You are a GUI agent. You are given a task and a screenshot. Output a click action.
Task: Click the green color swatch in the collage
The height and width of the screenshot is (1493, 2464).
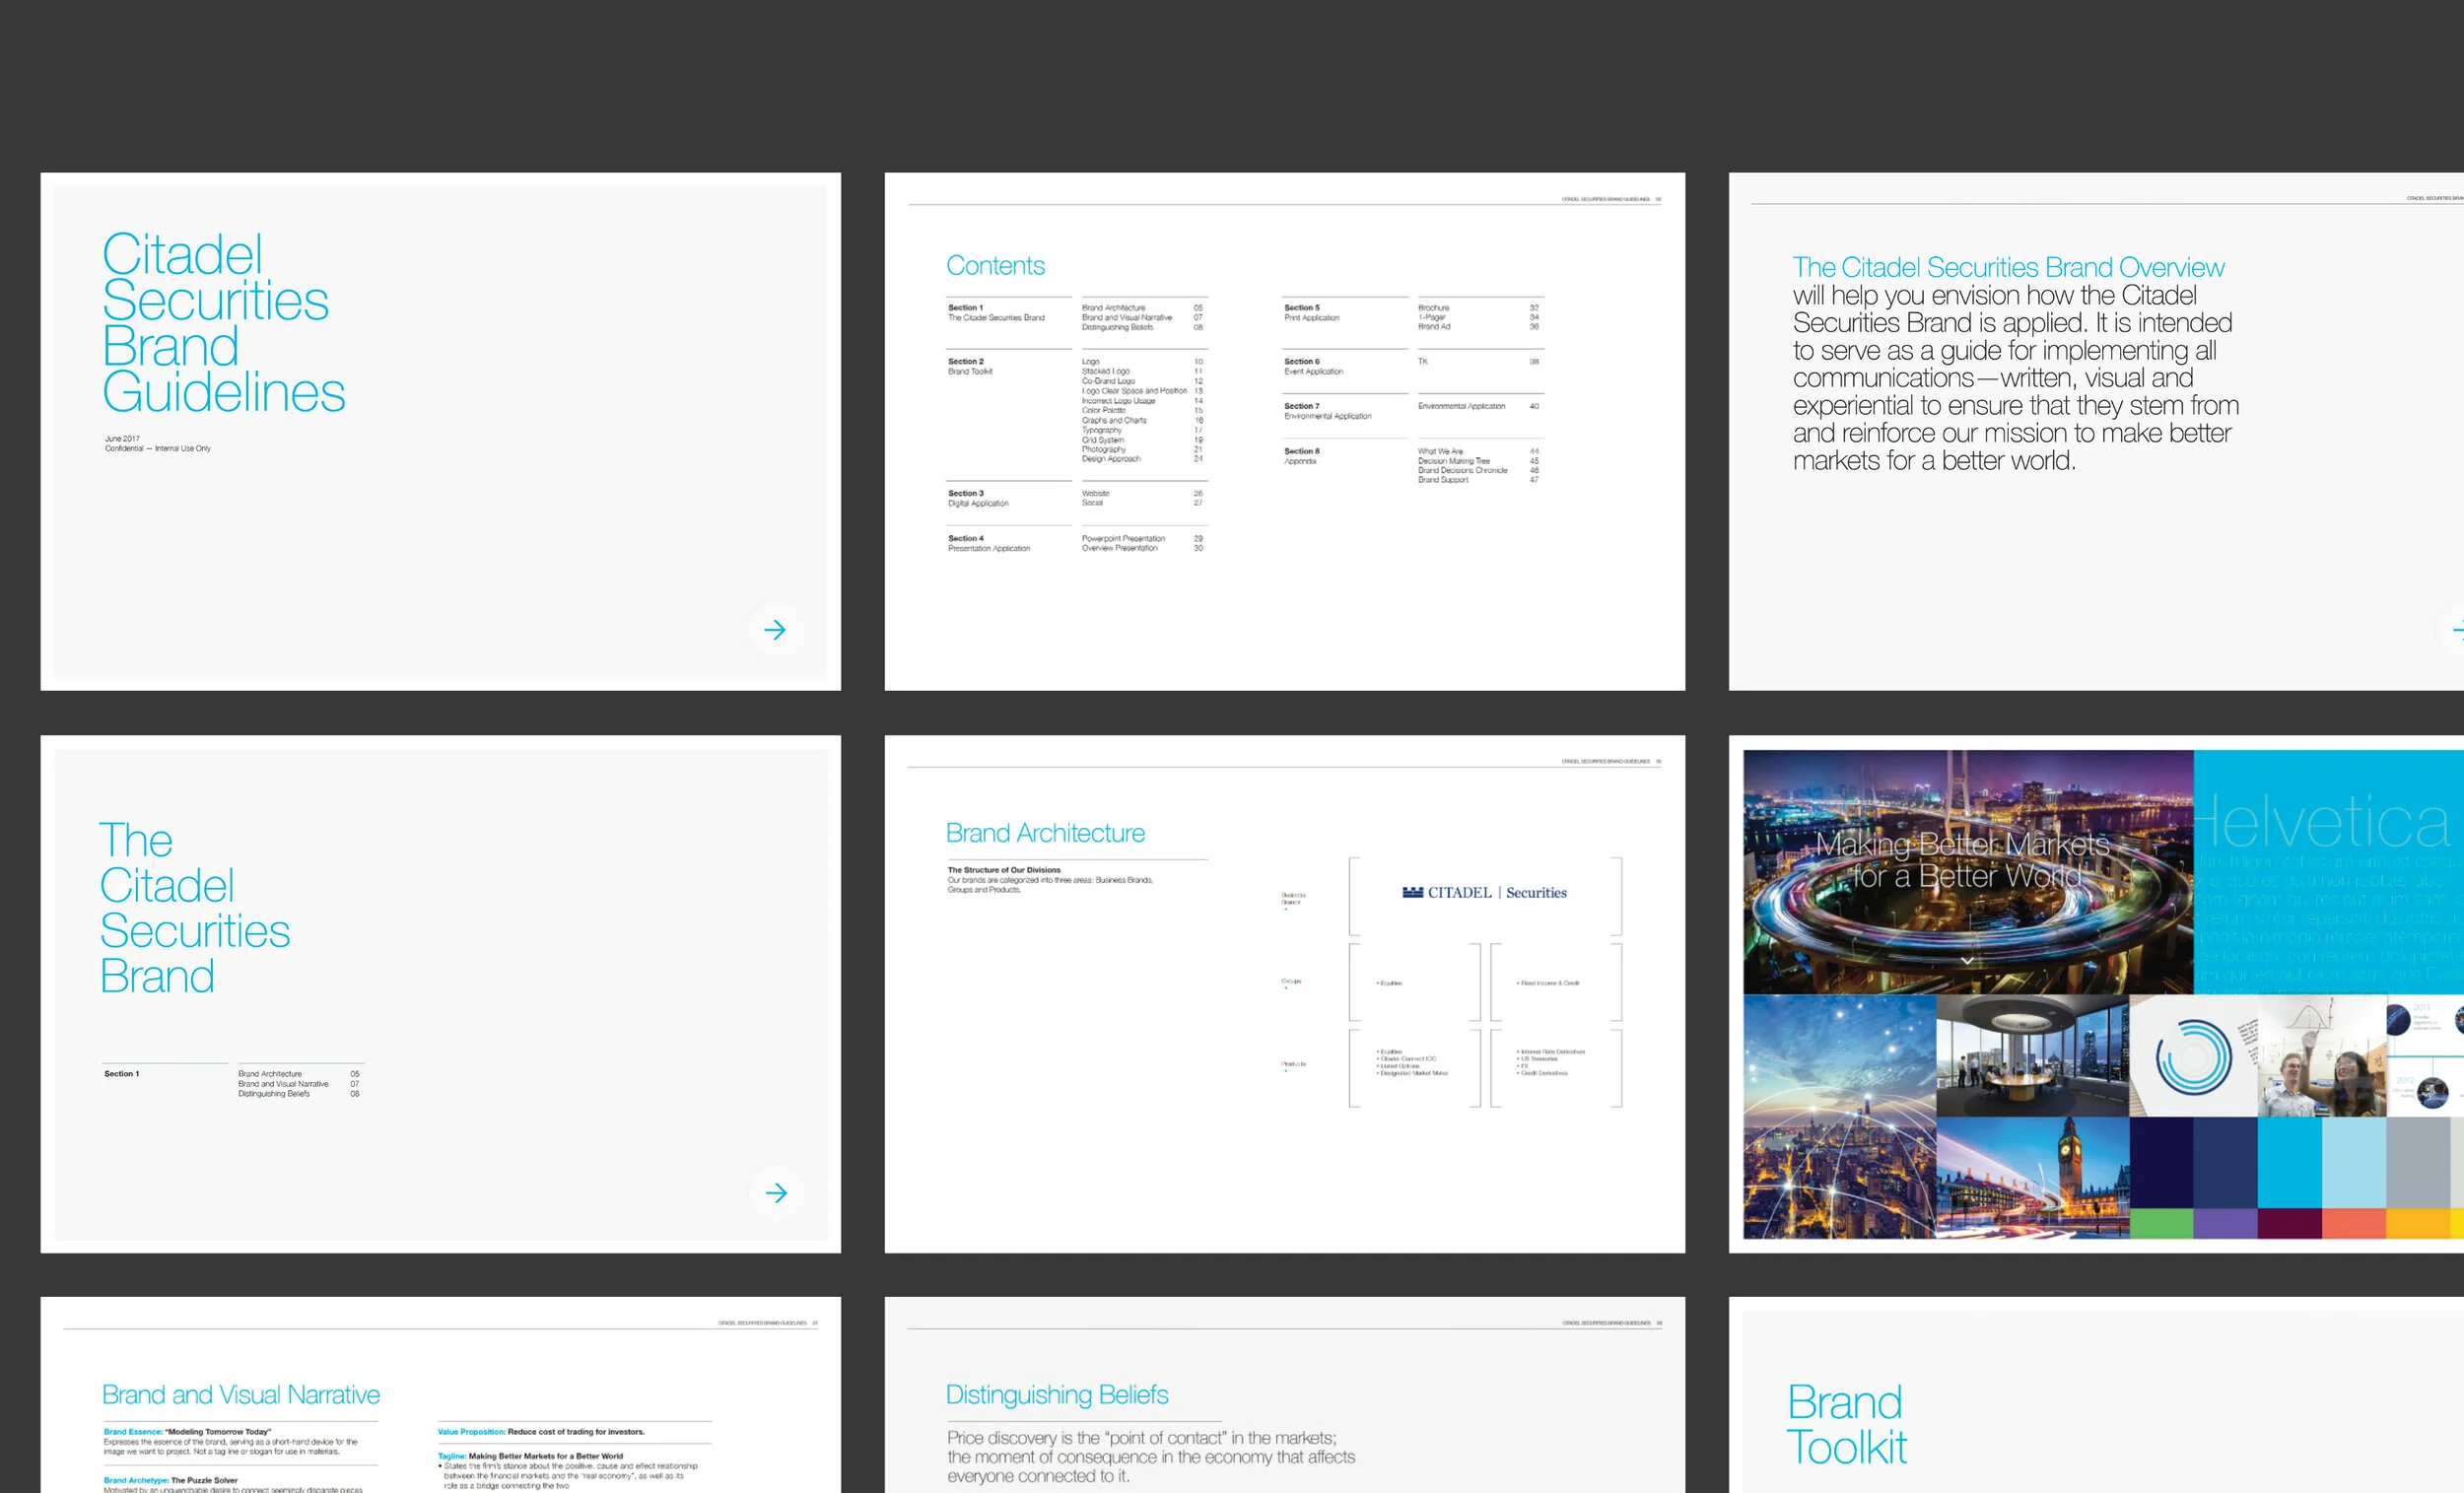(x=2161, y=1223)
